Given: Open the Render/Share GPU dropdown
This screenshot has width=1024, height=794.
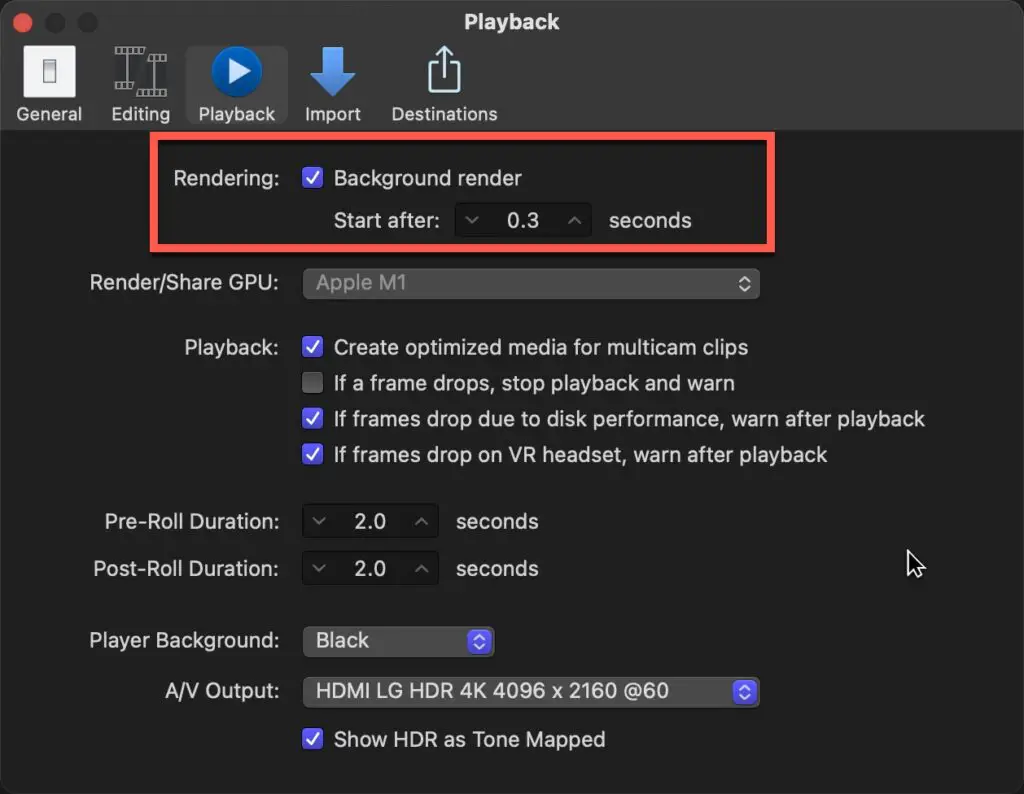Looking at the screenshot, I should click(531, 283).
